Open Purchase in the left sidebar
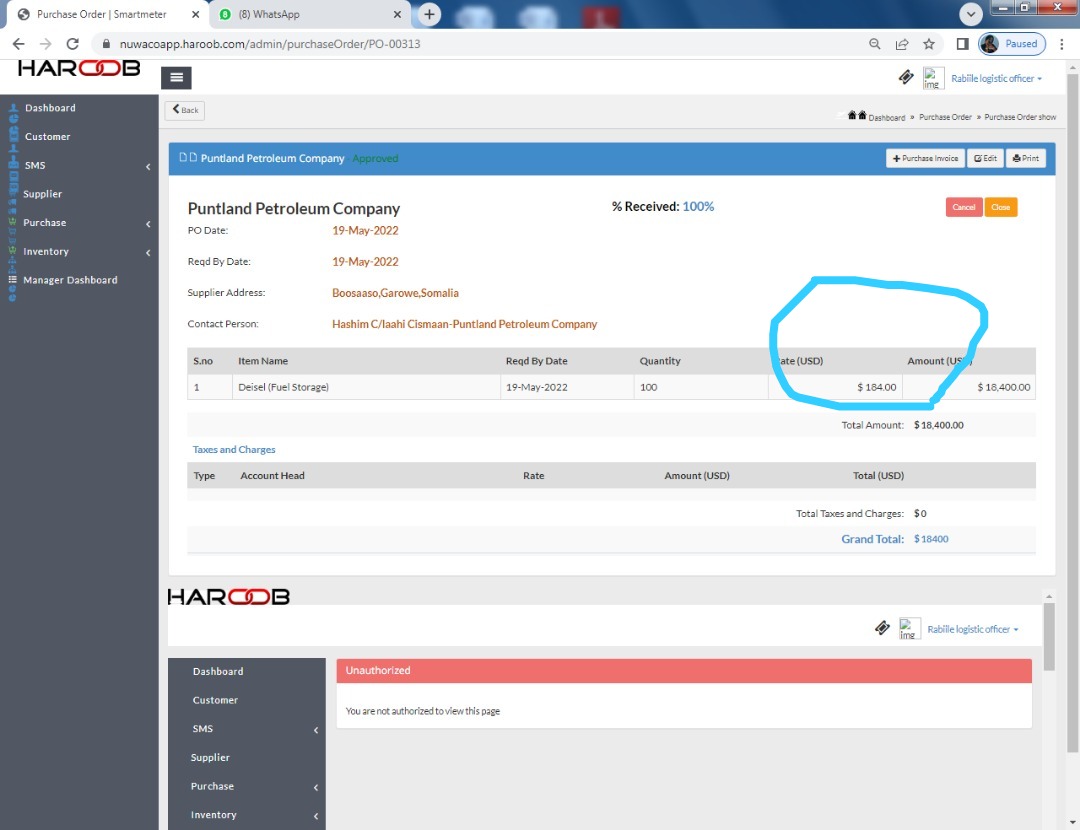This screenshot has width=1080, height=830. [45, 223]
